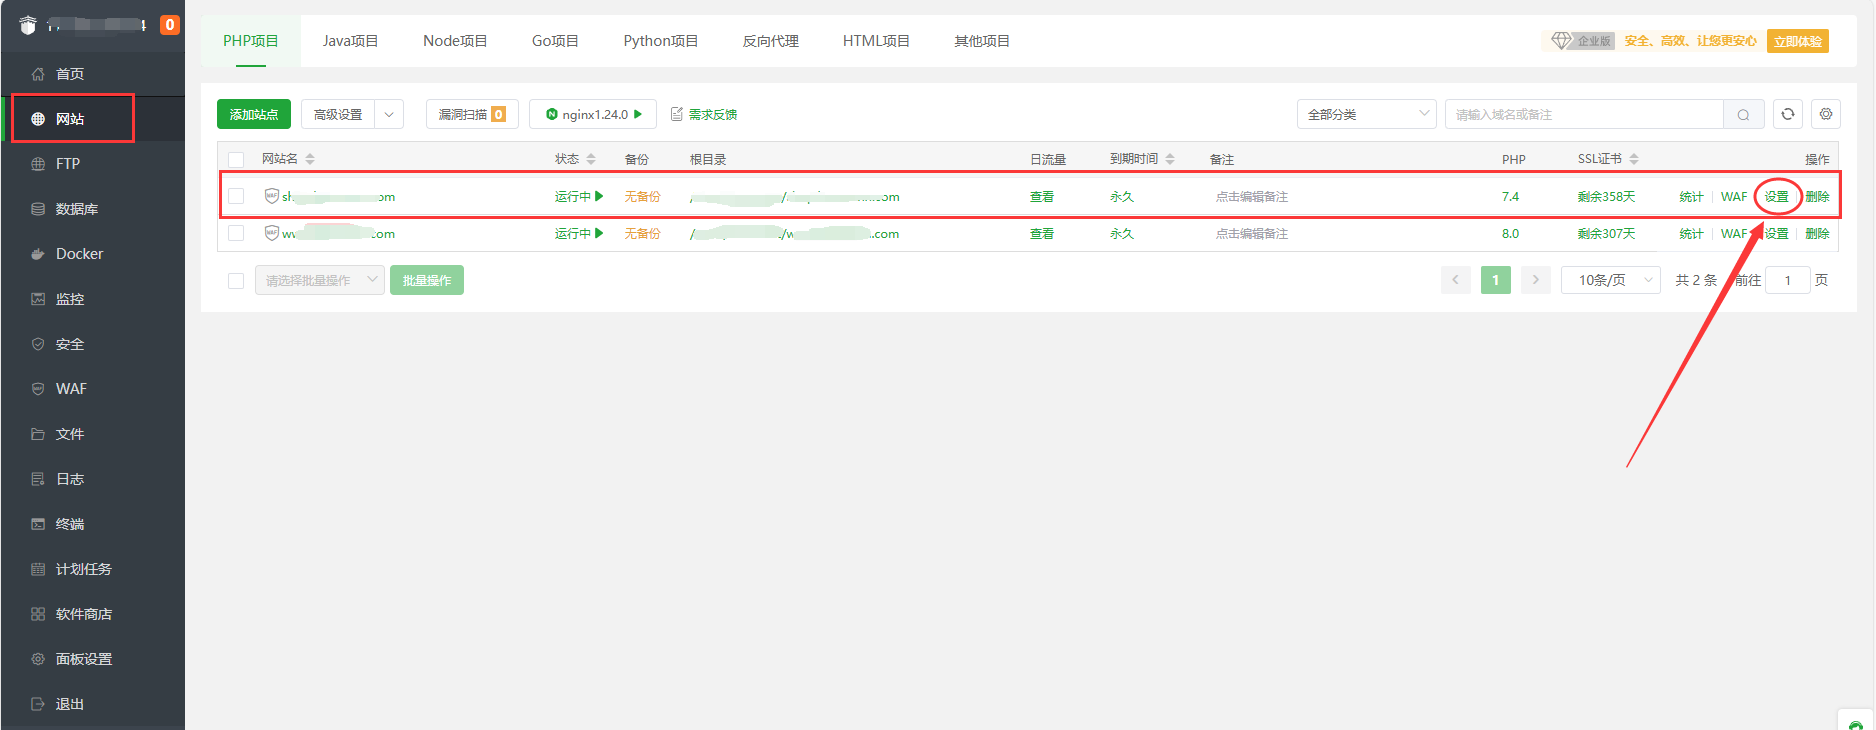Click the green 添加站点 button
This screenshot has height=730, width=1876.
coord(254,114)
